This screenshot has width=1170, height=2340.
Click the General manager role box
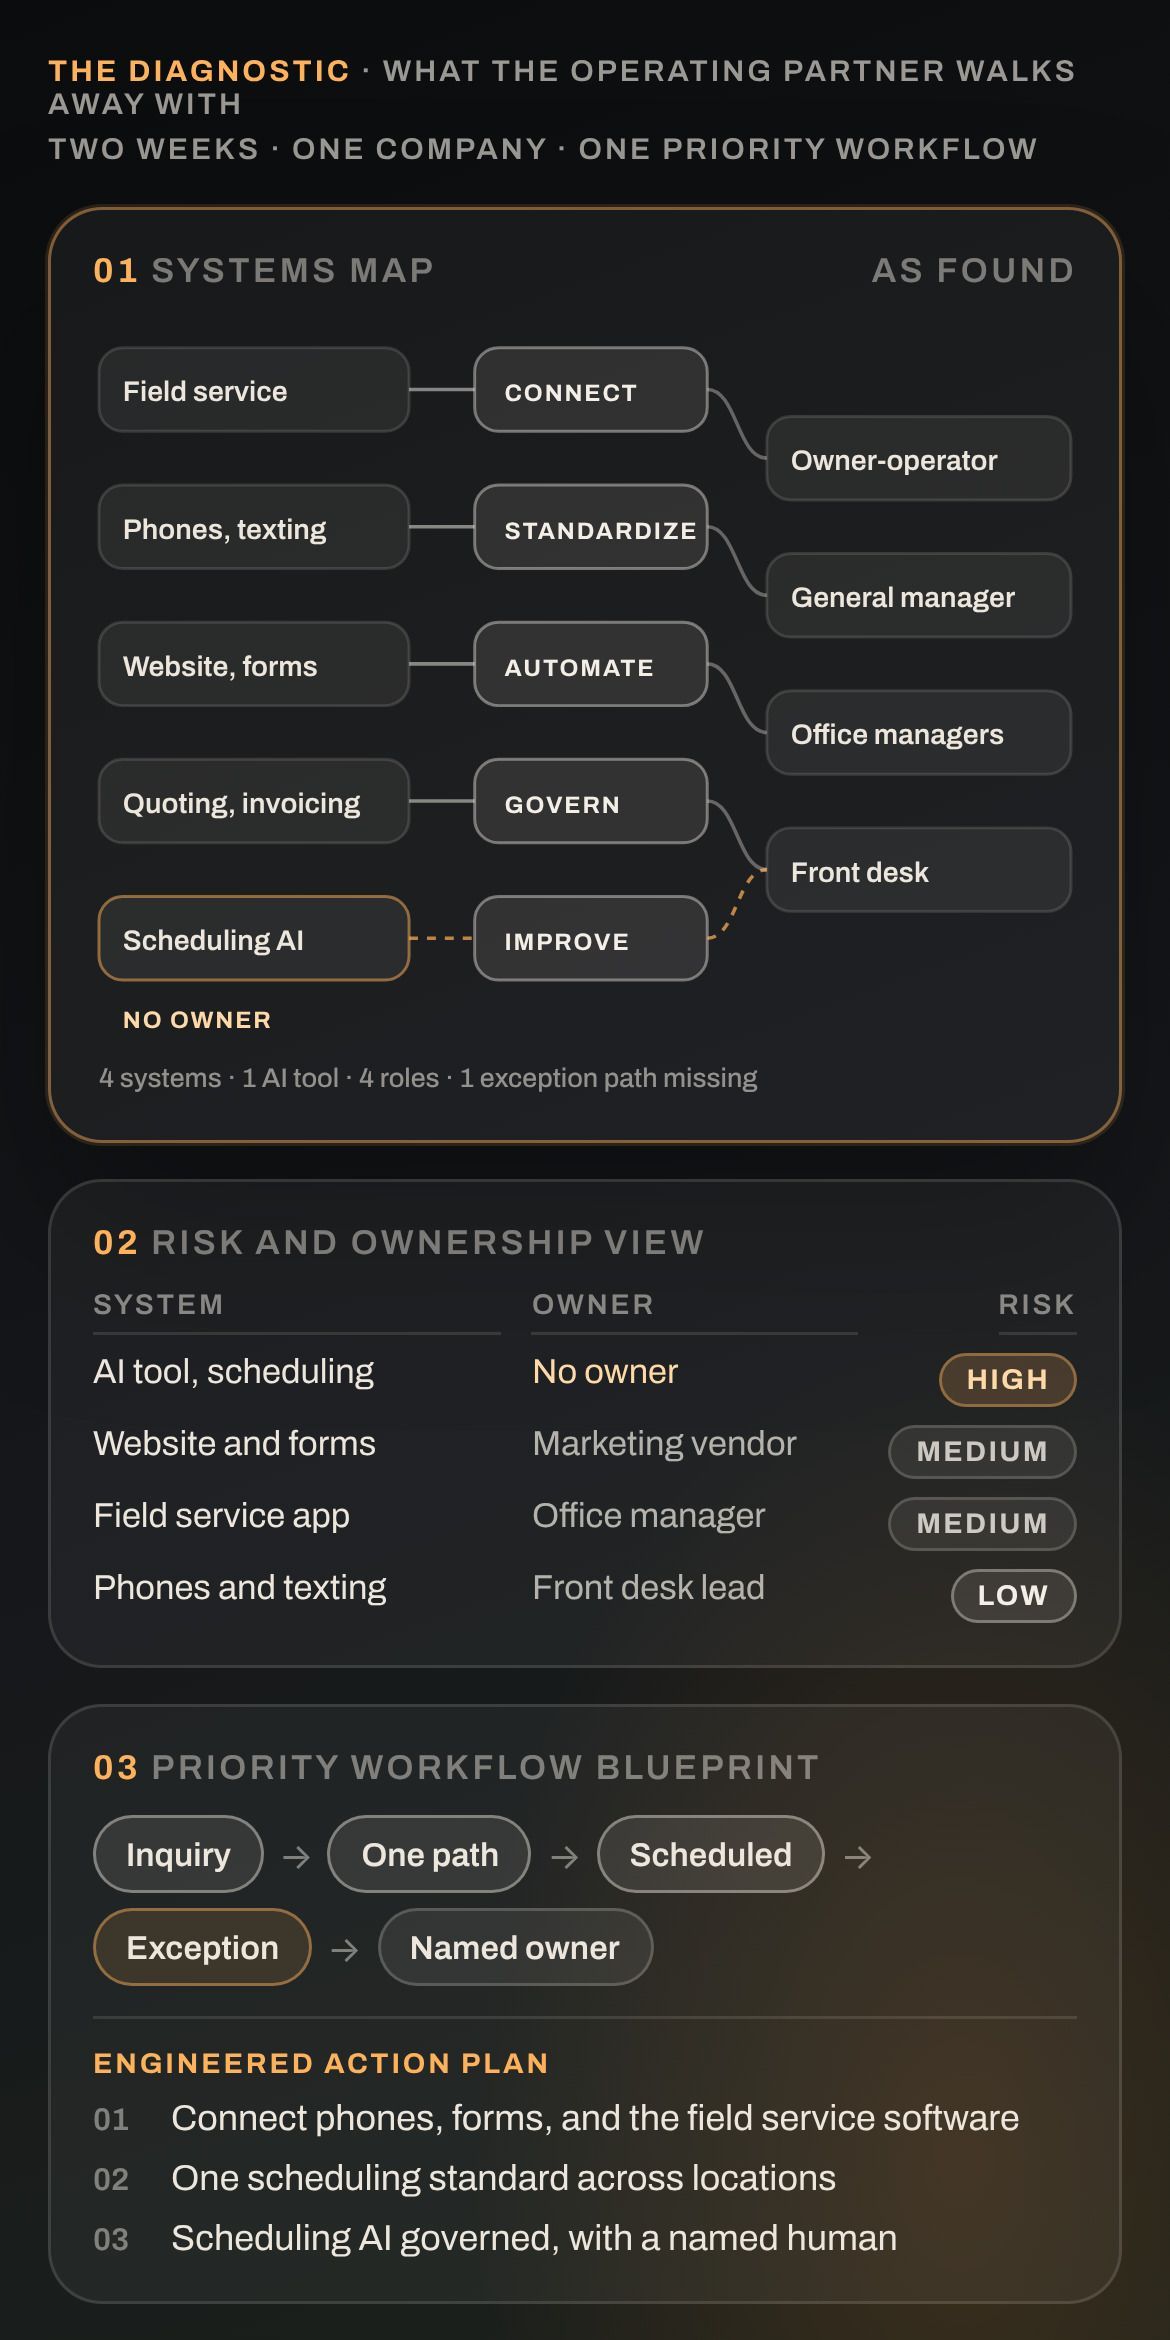pyautogui.click(x=919, y=596)
